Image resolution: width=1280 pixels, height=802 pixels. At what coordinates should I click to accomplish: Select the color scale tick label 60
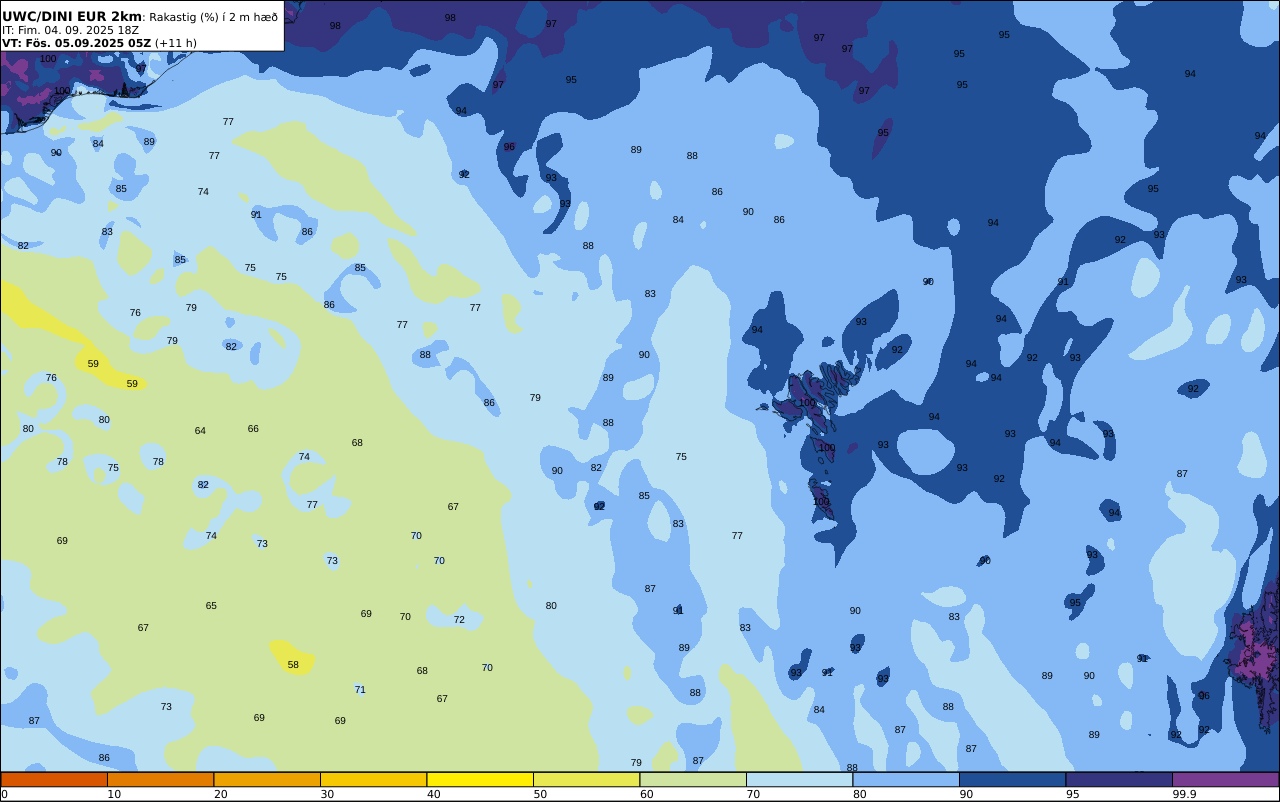646,794
